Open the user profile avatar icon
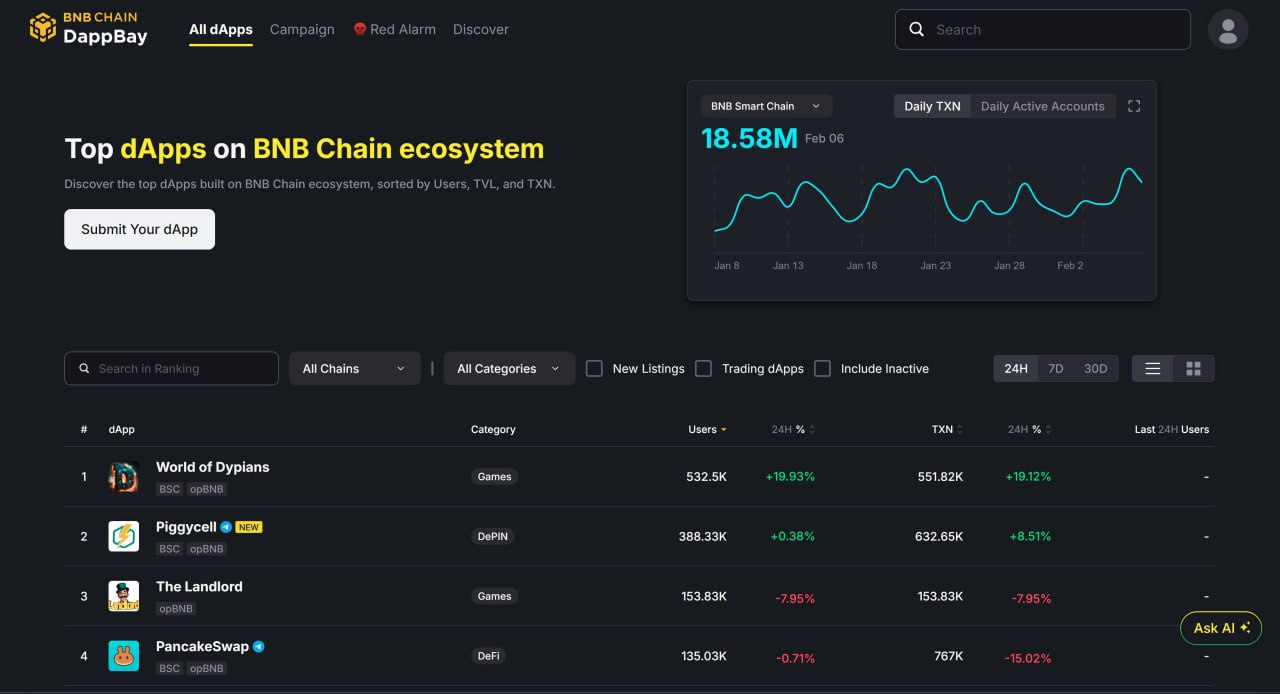Viewport: 1280px width, 694px height. point(1228,29)
